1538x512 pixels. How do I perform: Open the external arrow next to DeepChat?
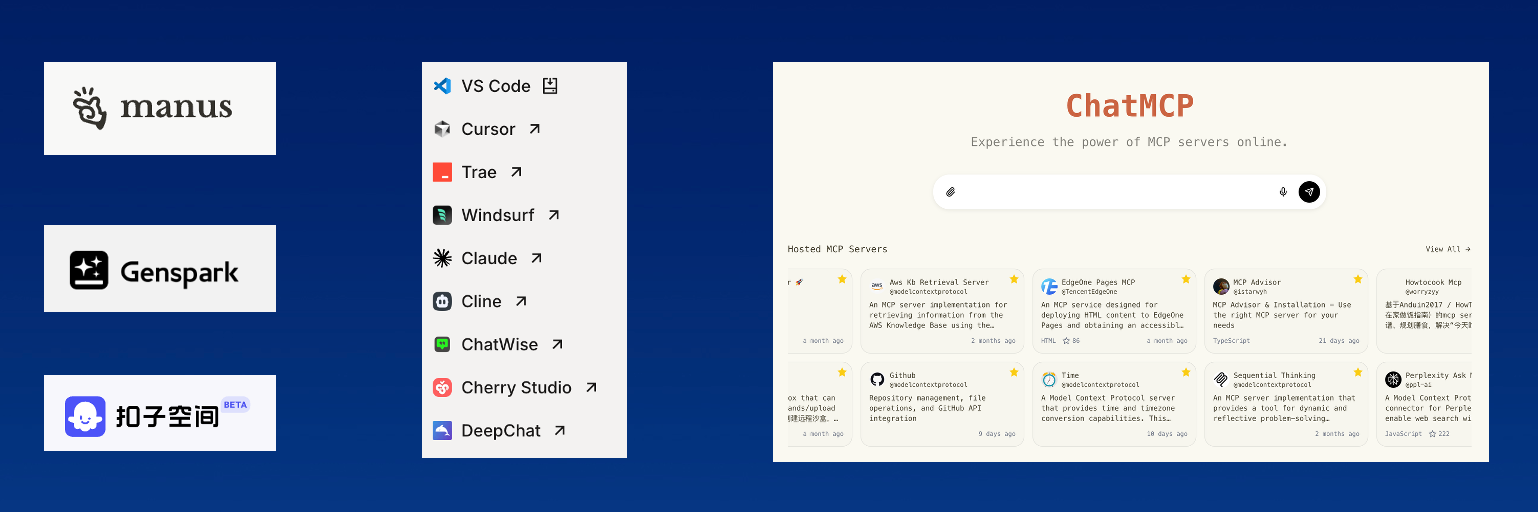[x=560, y=430]
